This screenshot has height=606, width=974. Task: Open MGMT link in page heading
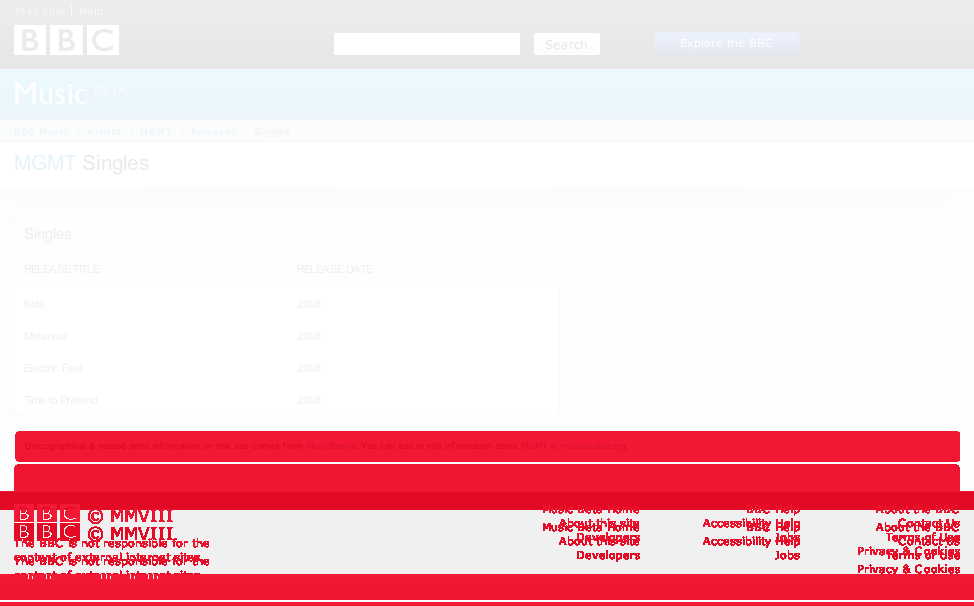45,163
